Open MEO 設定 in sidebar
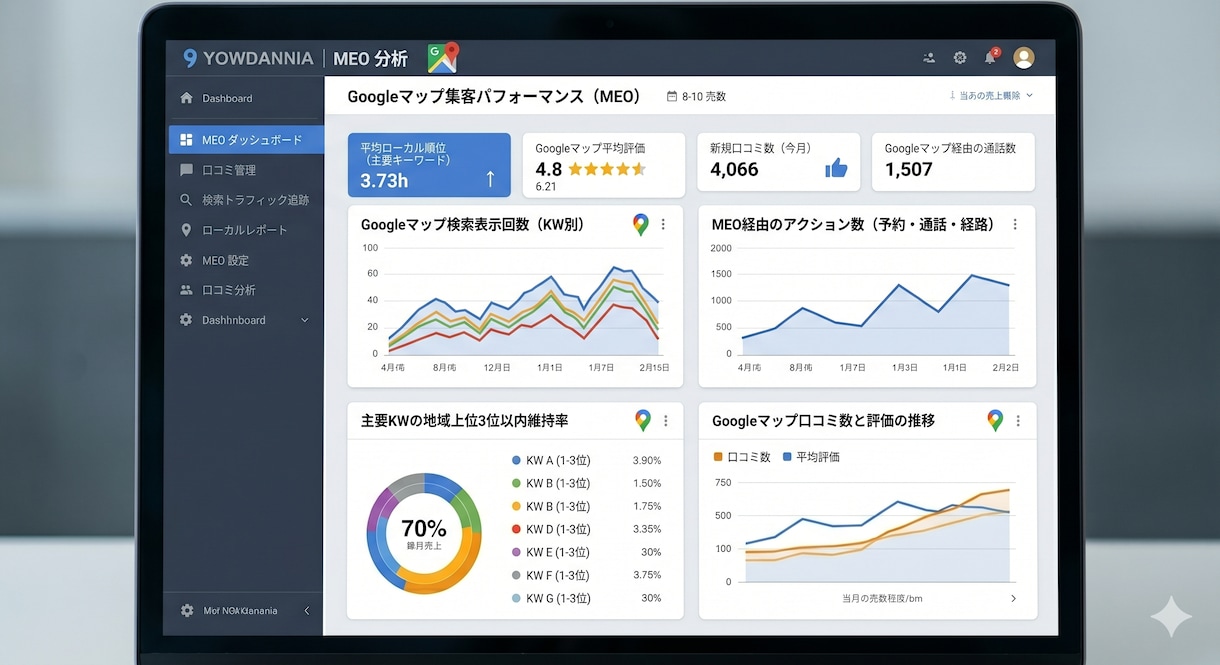This screenshot has height=665, width=1220. click(245, 260)
